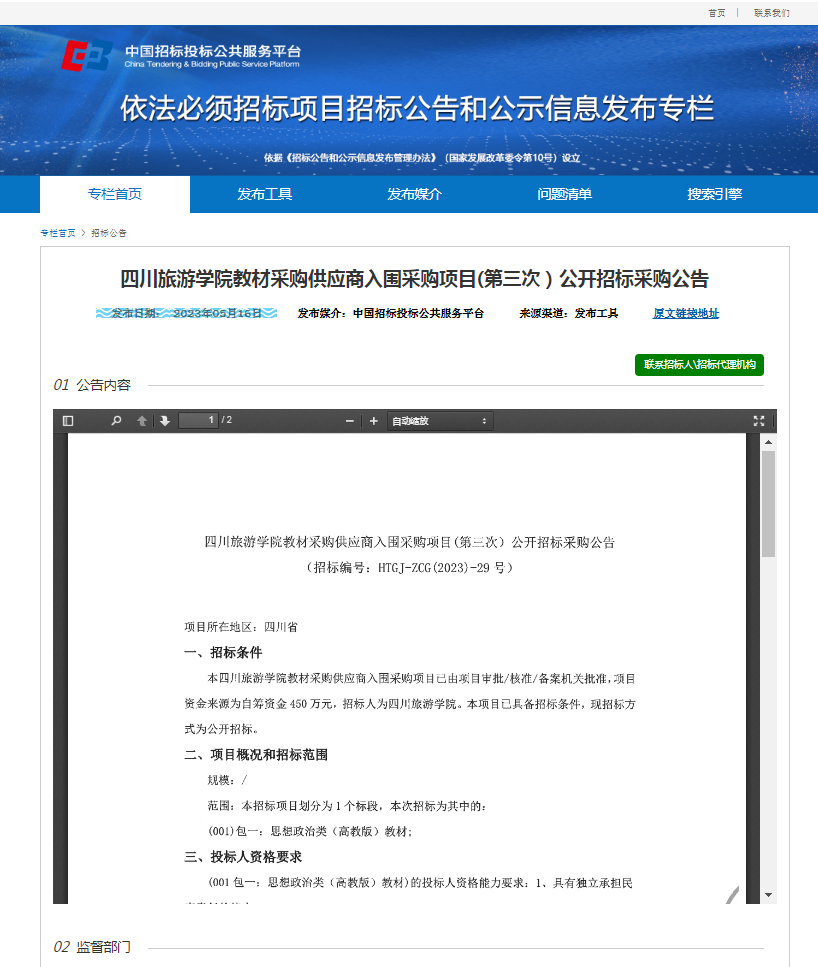Viewport: 818px width, 967px height.
Task: Go to previous PDF page arrow
Action: pyautogui.click(x=142, y=421)
